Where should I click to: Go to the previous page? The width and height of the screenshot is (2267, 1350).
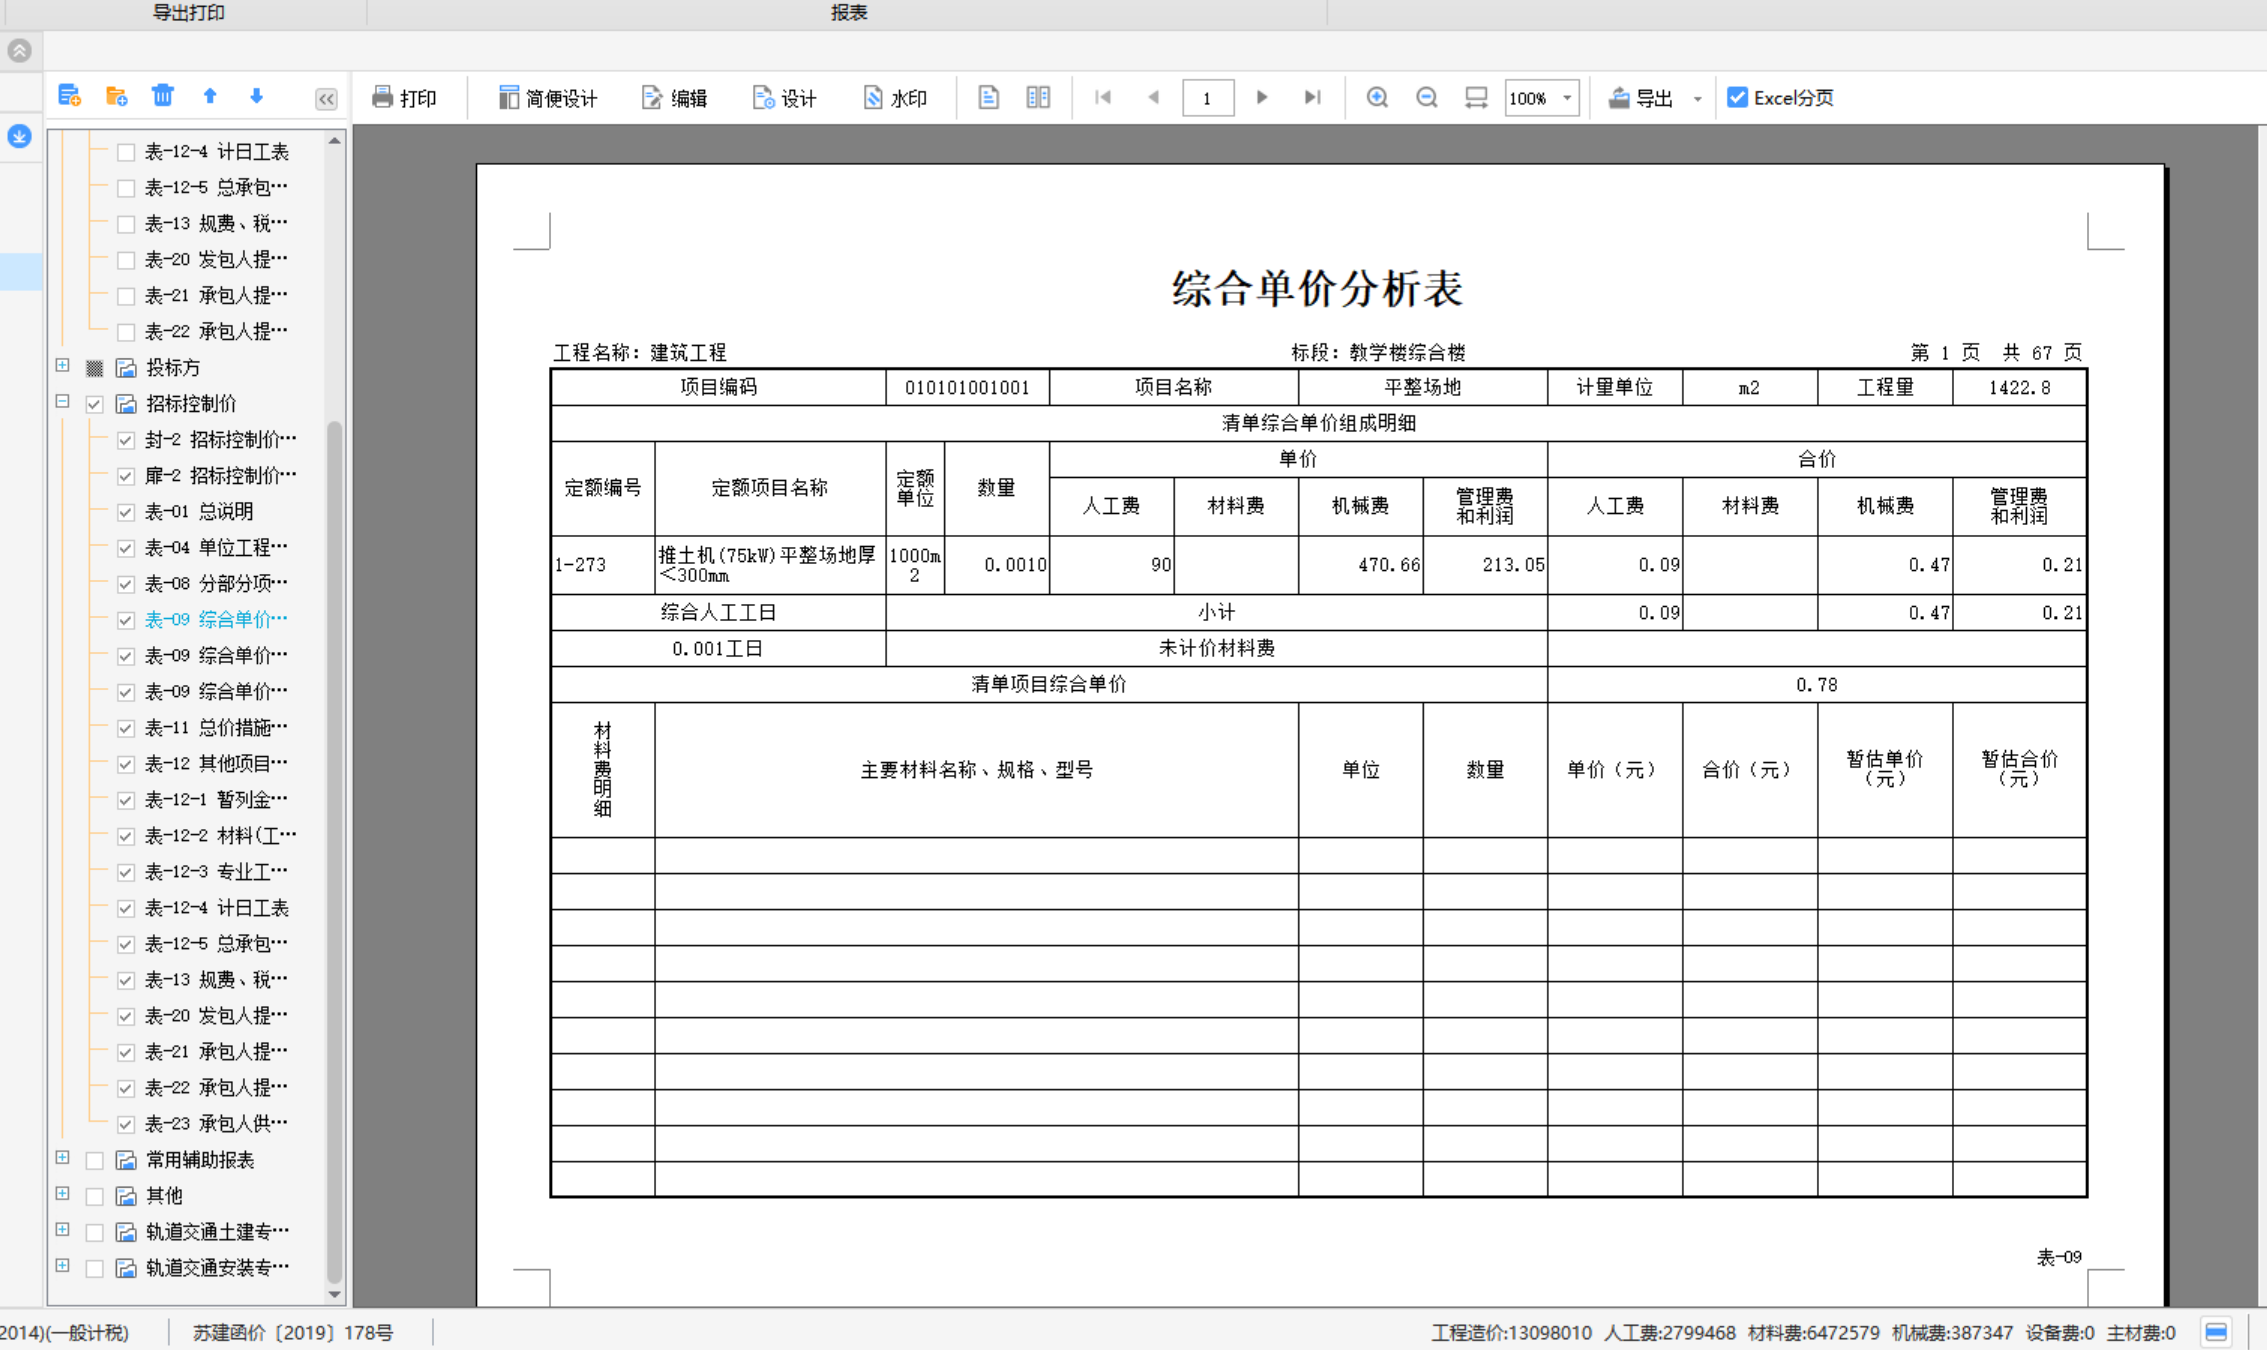[1153, 97]
